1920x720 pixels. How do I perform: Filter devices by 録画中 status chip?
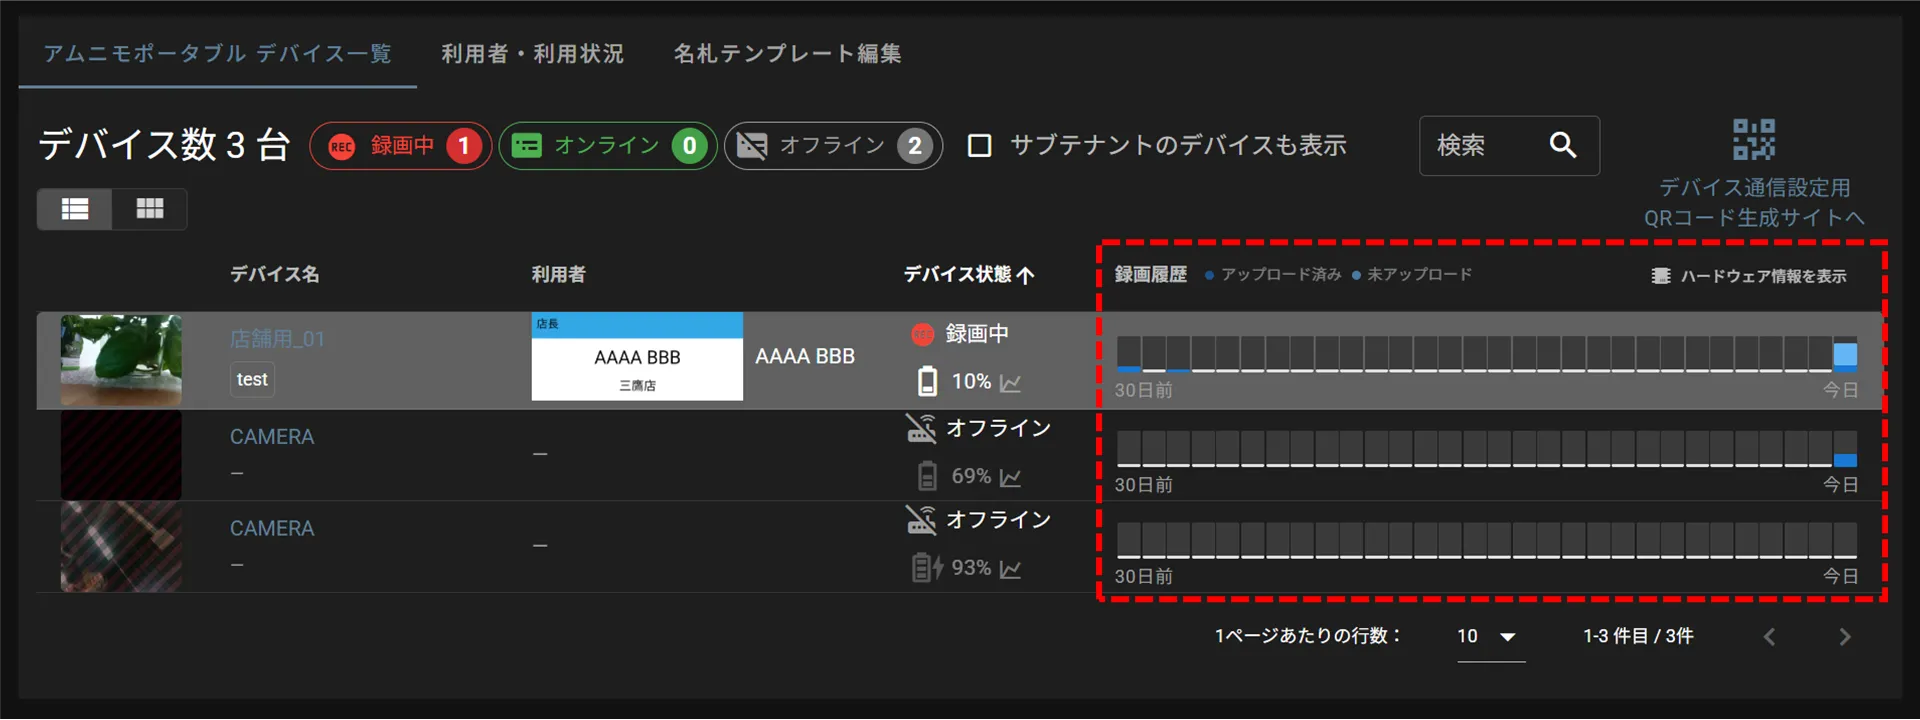(400, 146)
